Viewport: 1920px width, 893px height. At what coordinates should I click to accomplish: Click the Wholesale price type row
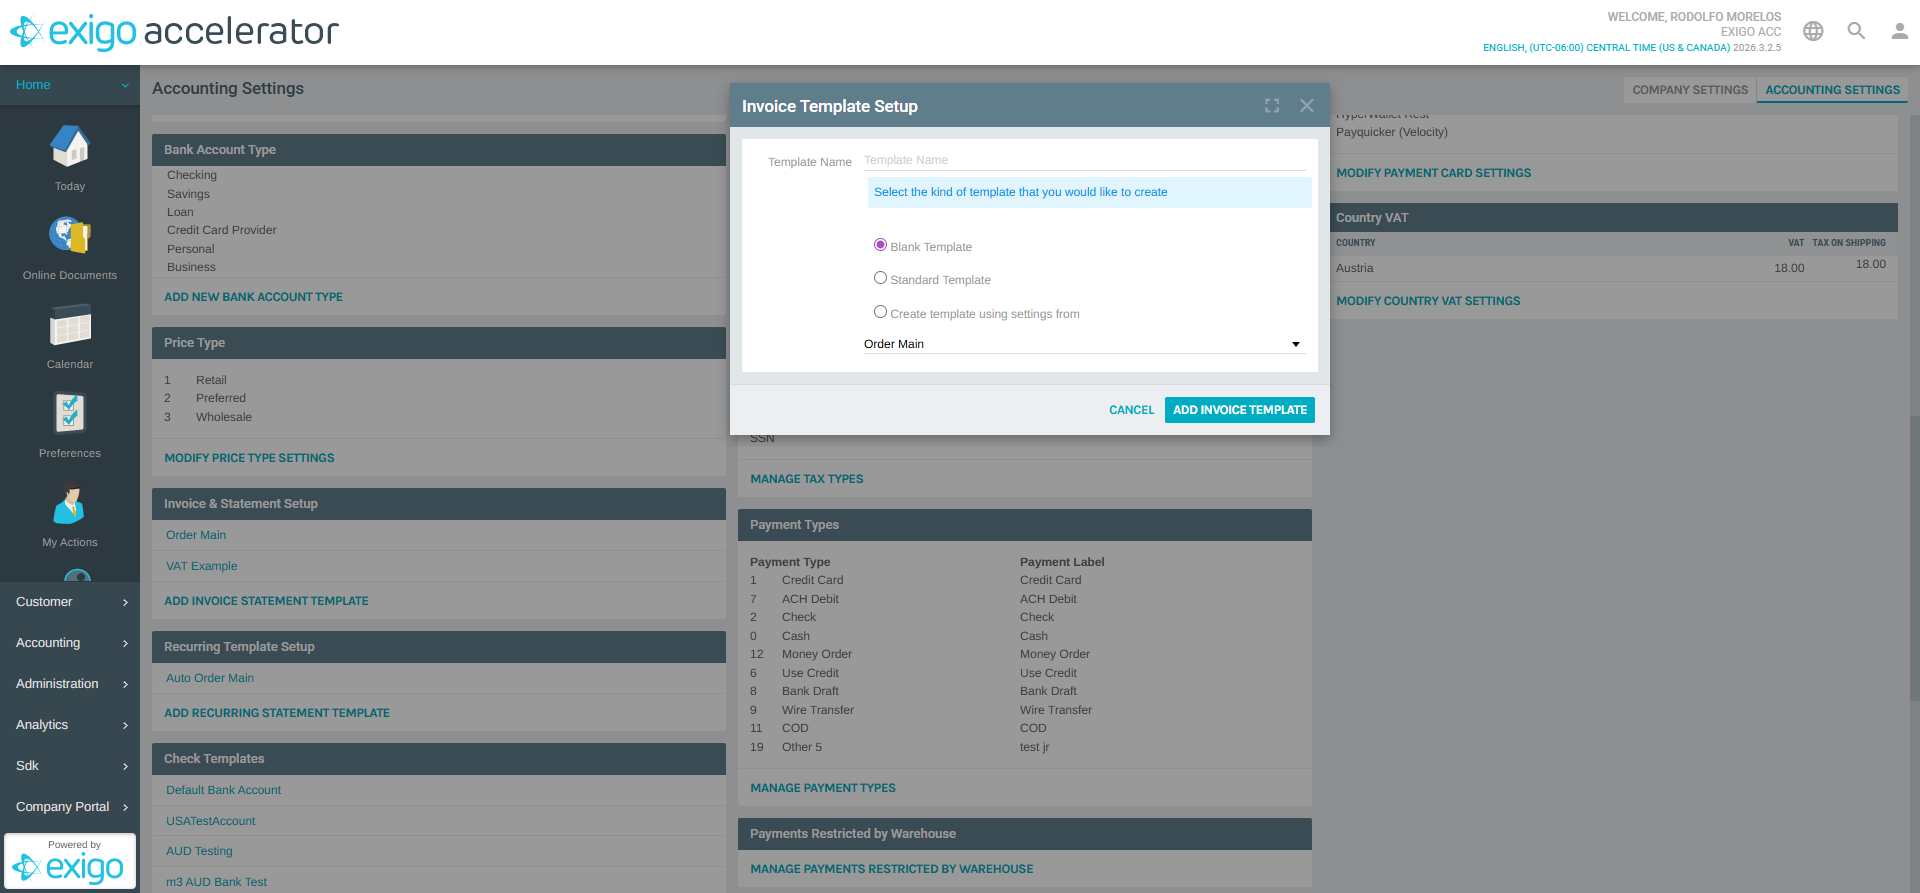224,417
